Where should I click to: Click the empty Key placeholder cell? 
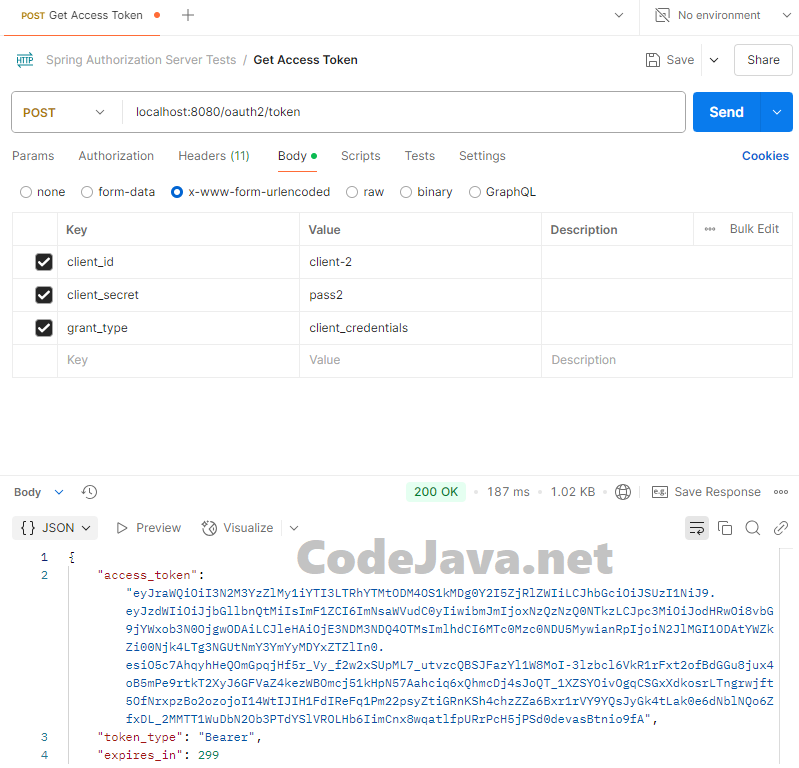point(178,360)
